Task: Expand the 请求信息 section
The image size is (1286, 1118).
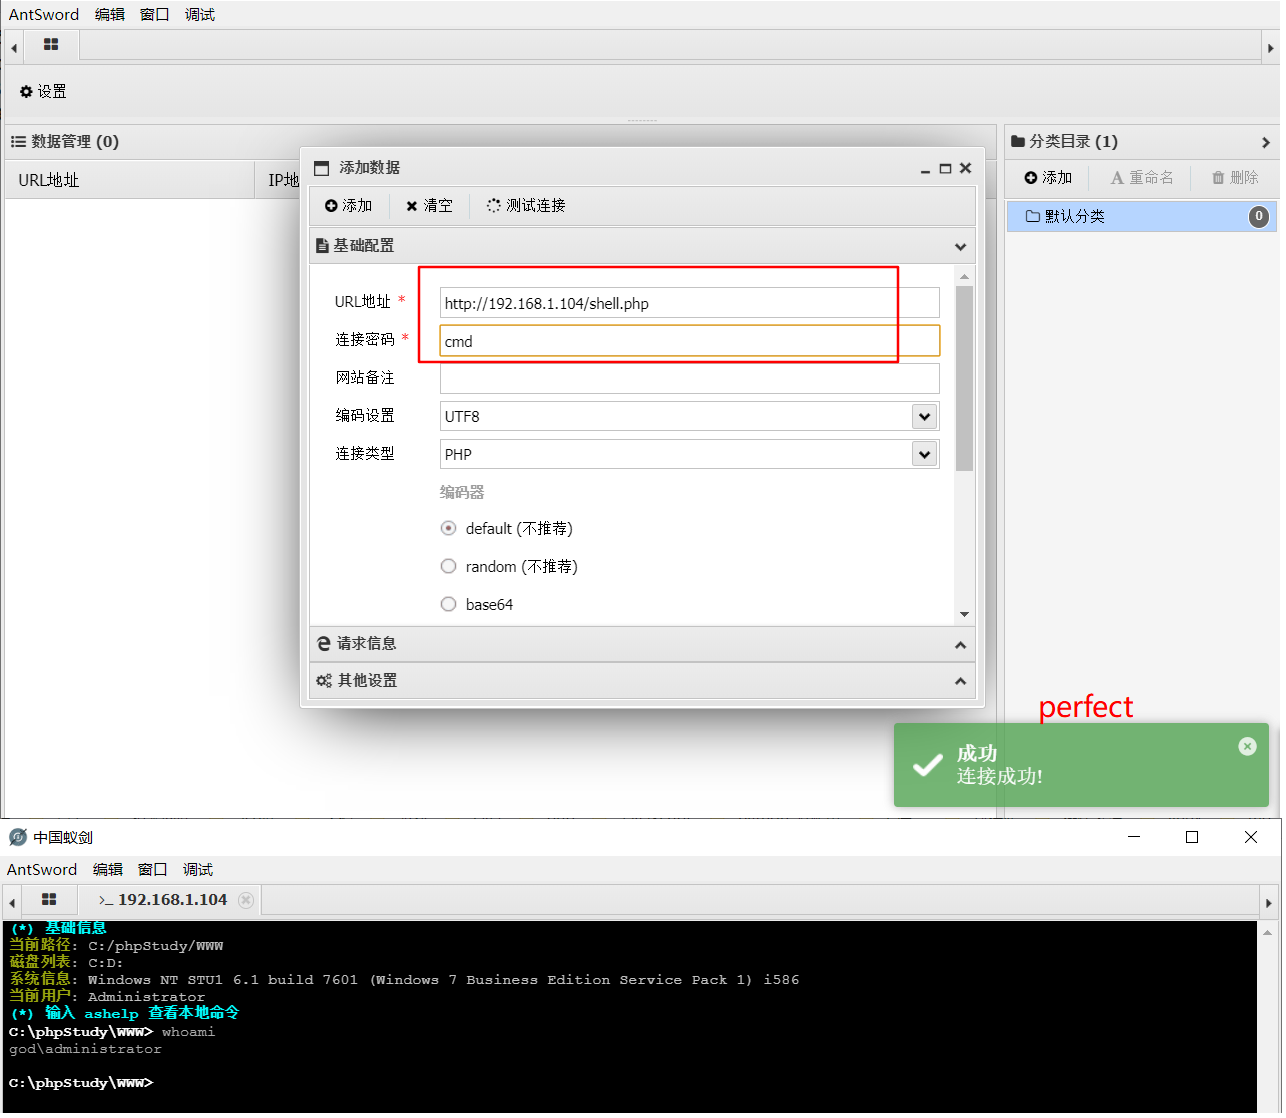Action: point(642,644)
